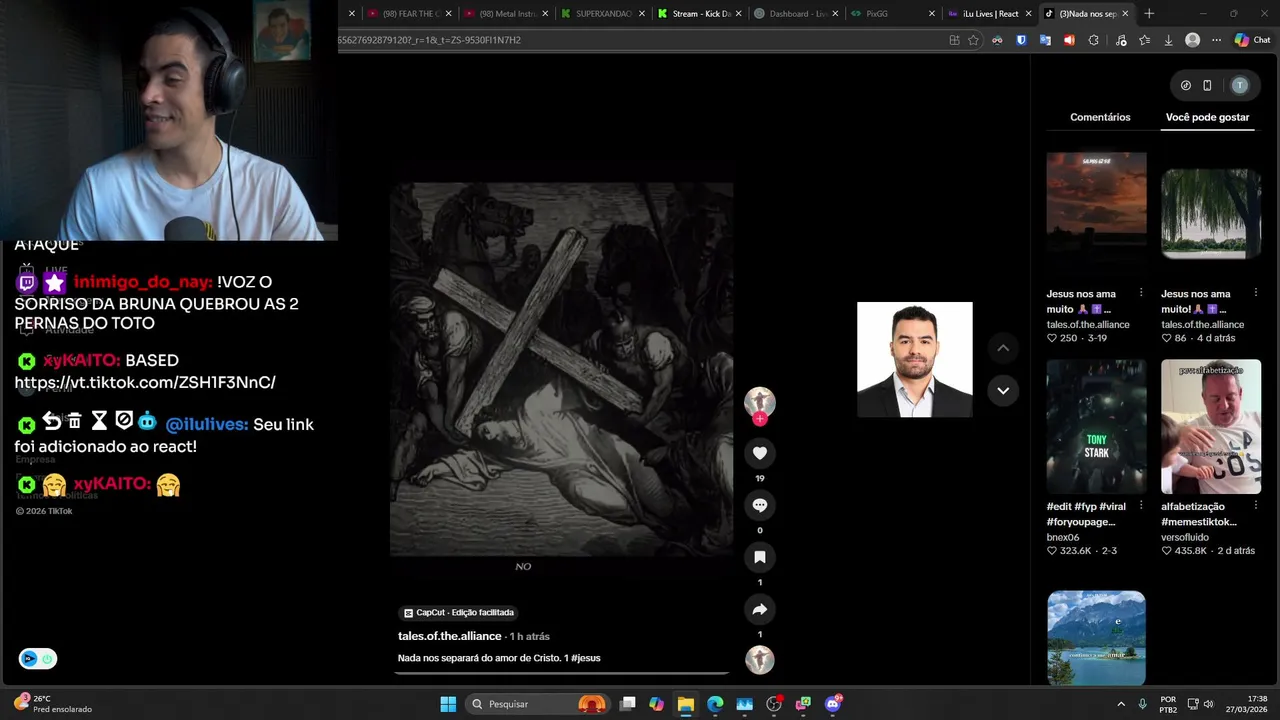1280x720 pixels.
Task: Go to the previous video with the up chevron
Action: tap(1003, 348)
